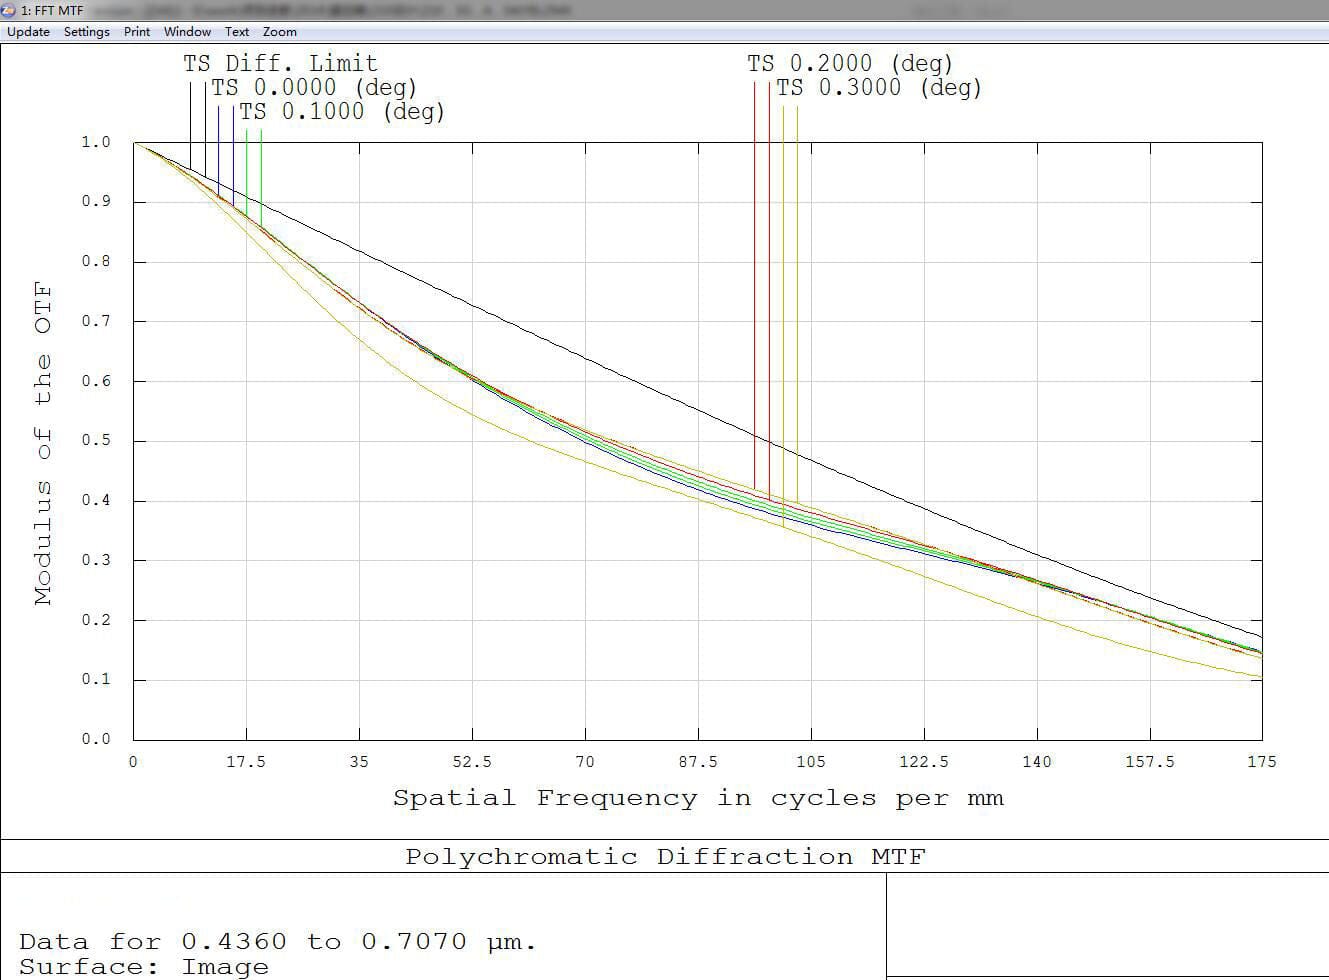Open the Text menu
1329x980 pixels.
[x=237, y=32]
